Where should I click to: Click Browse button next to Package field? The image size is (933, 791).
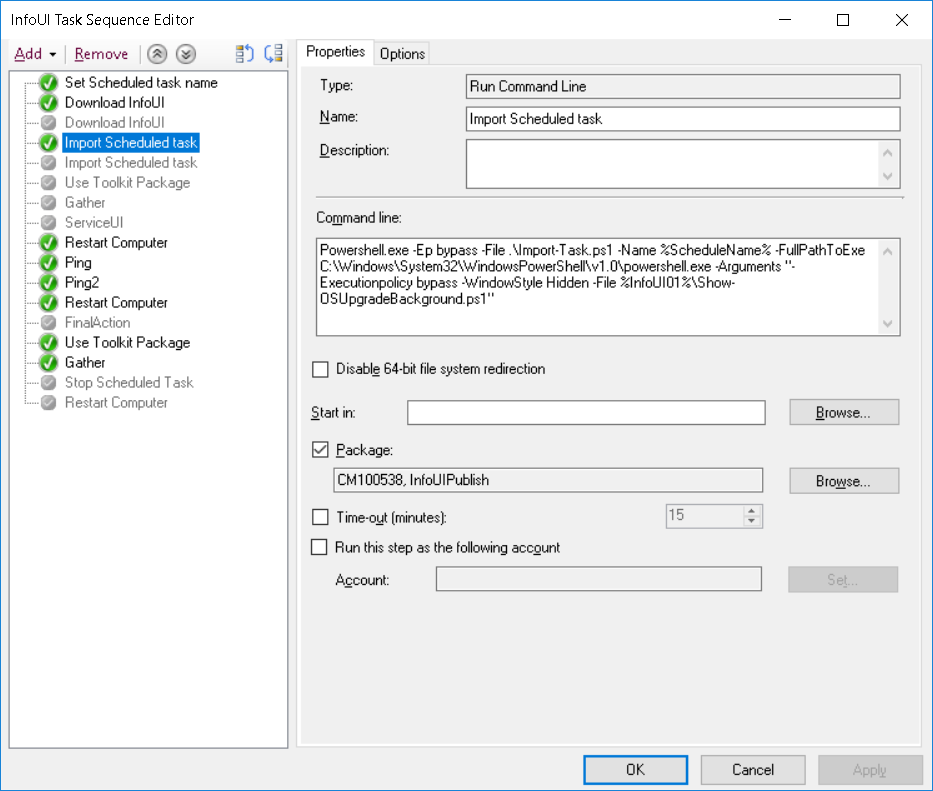844,481
